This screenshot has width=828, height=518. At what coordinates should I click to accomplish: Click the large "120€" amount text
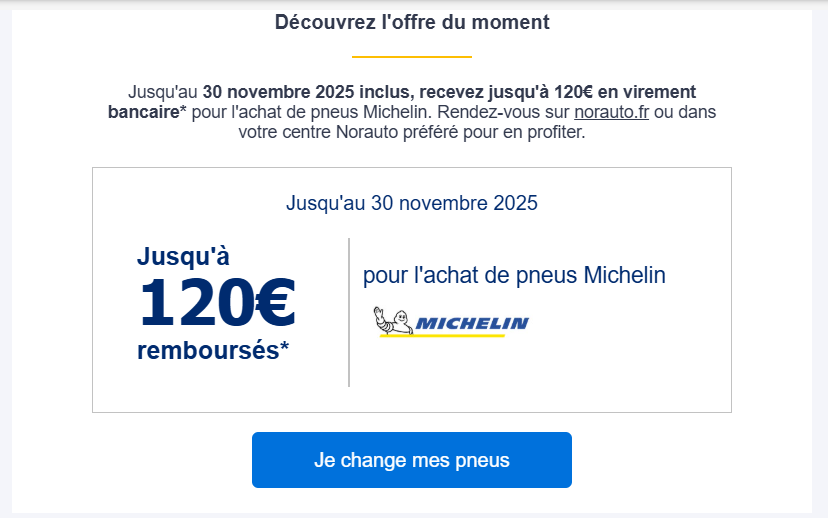tap(217, 302)
